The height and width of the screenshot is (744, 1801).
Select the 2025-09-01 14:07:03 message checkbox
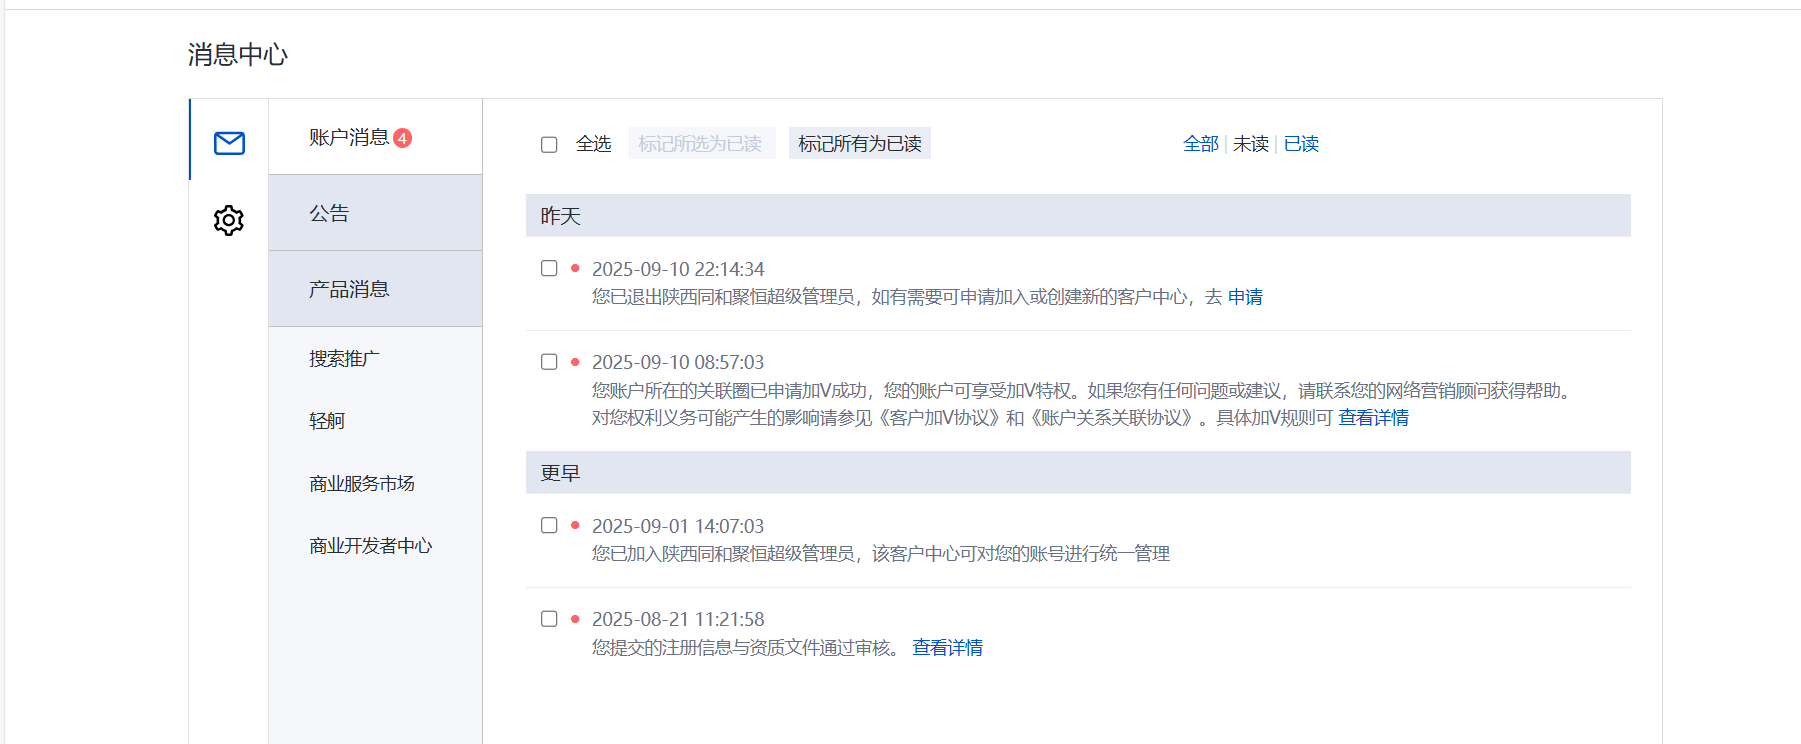pyautogui.click(x=549, y=525)
